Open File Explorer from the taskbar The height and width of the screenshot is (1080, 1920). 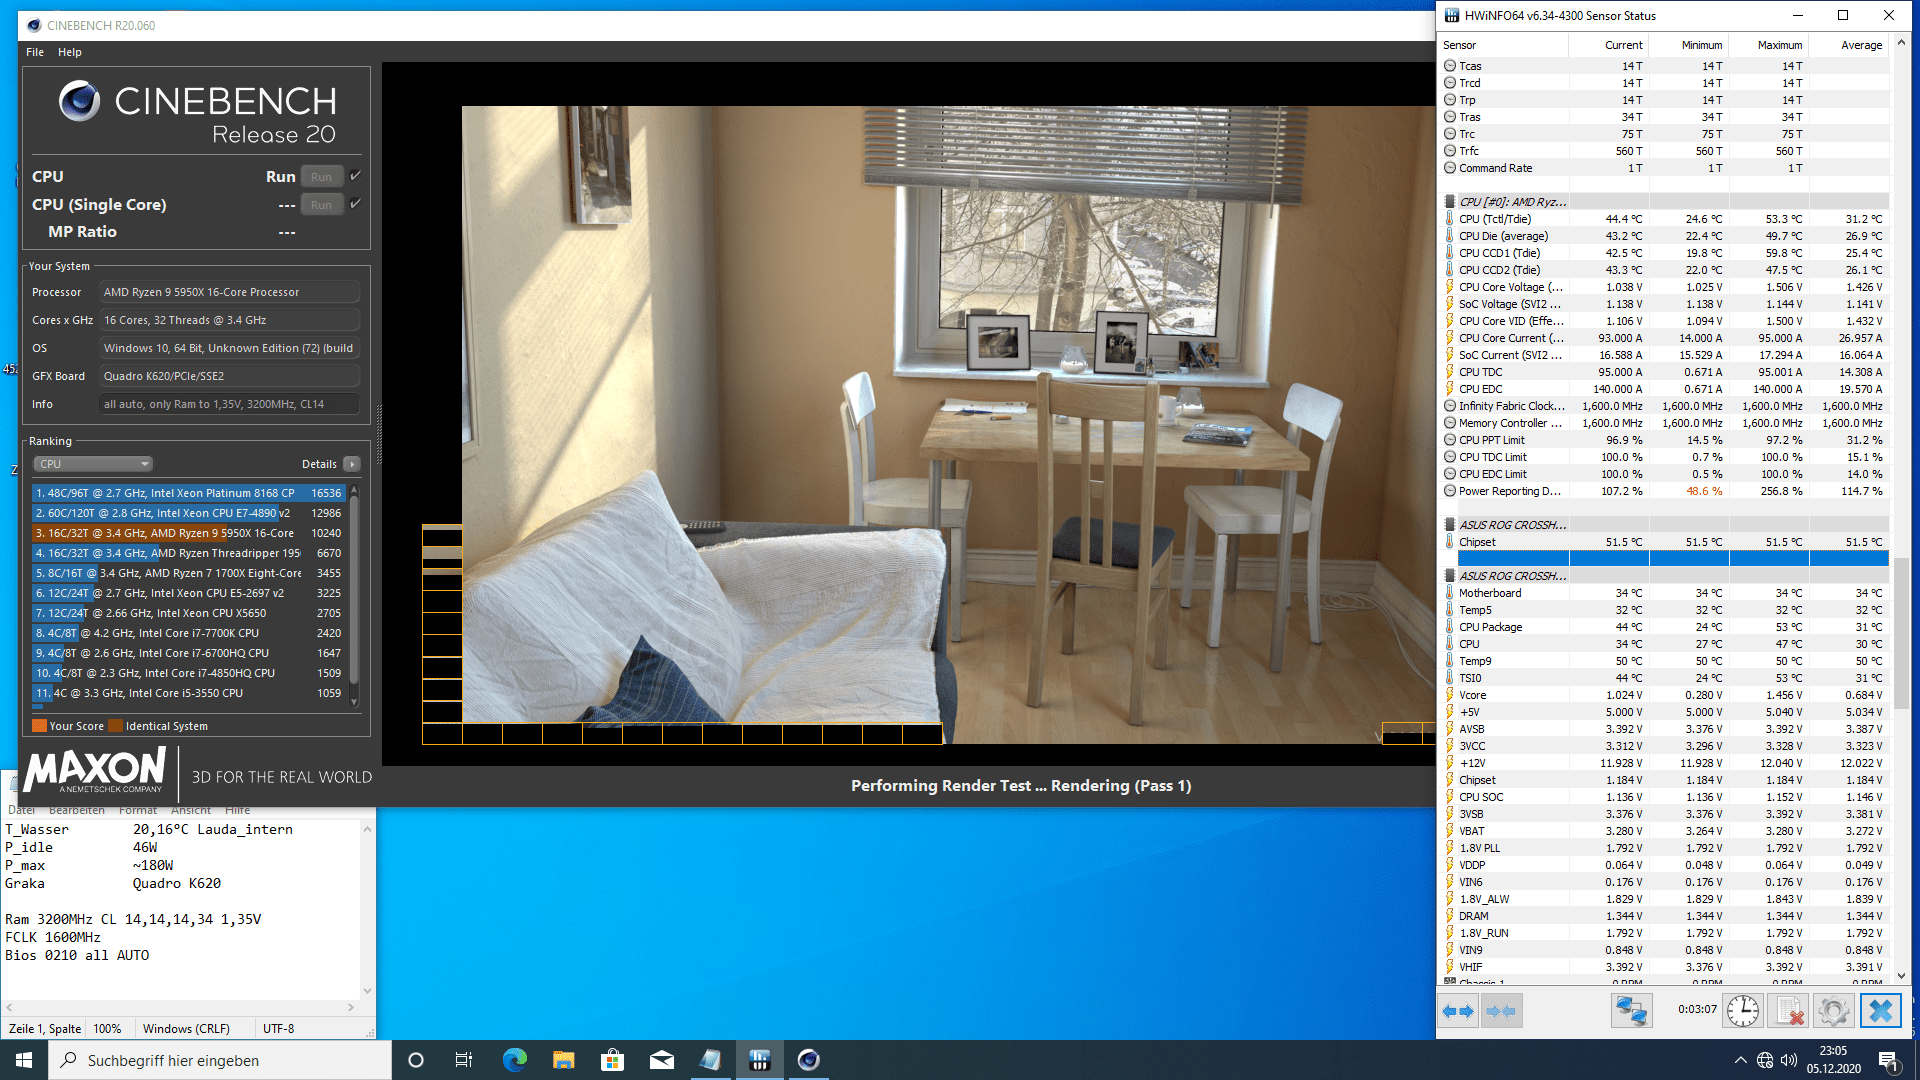tap(563, 1060)
